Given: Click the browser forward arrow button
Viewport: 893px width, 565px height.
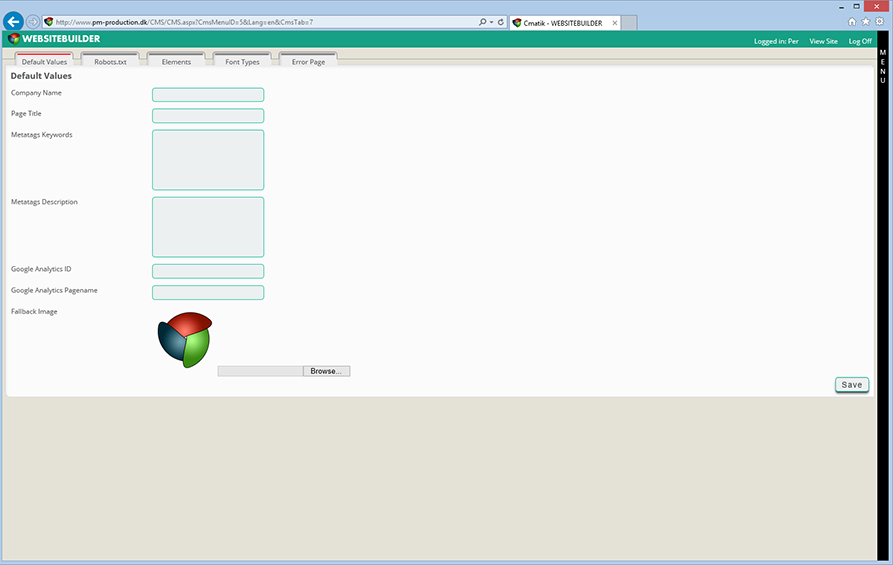Looking at the screenshot, I should coord(33,21).
